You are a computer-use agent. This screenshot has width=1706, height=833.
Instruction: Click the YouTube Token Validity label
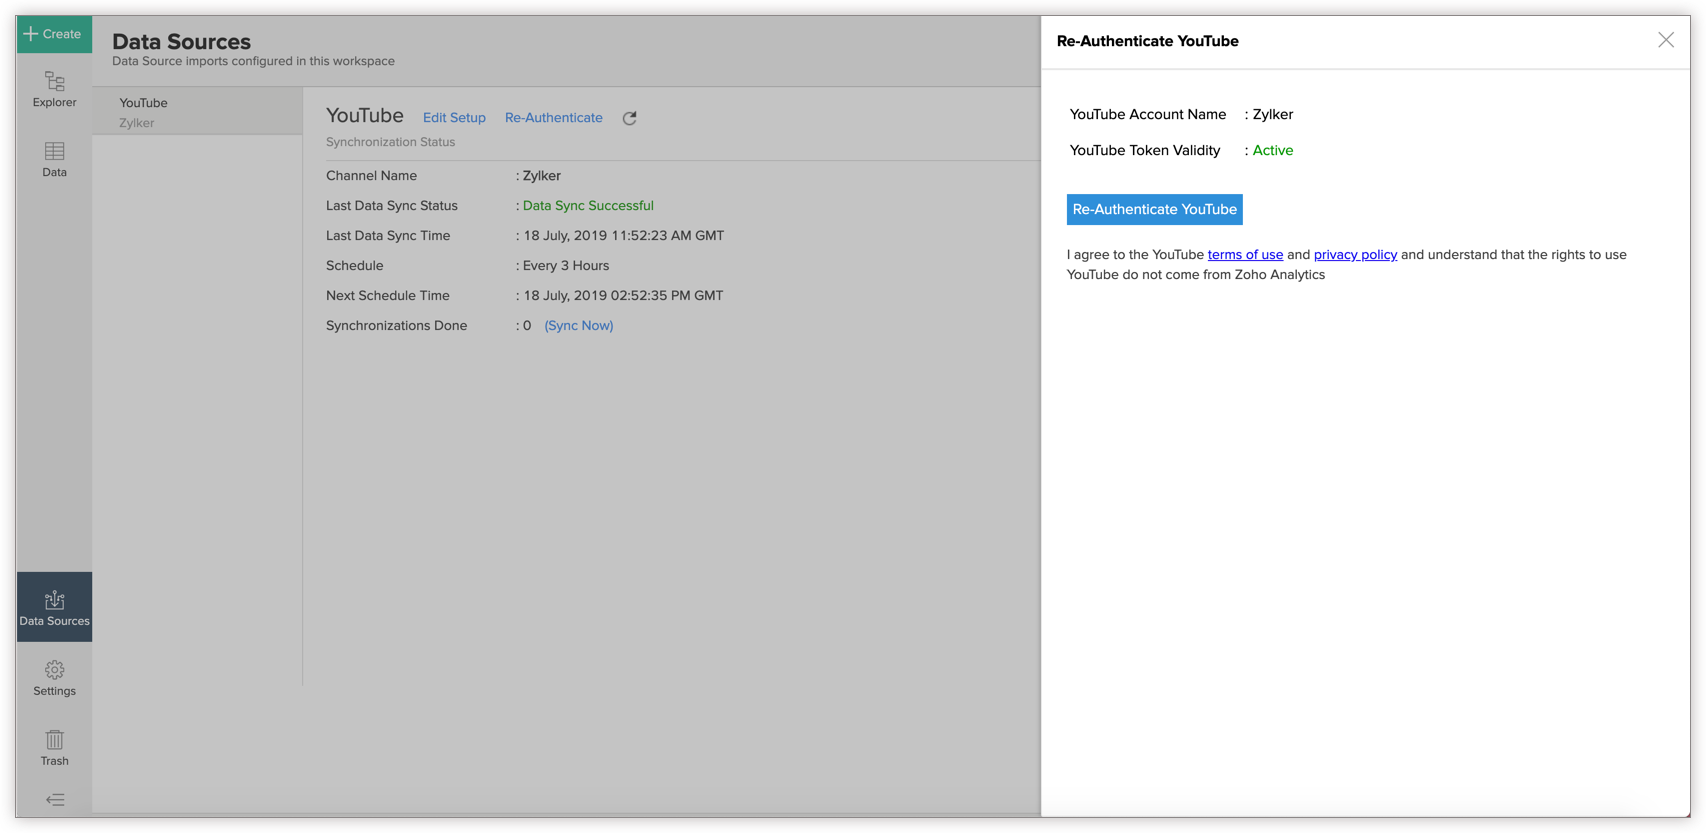tap(1145, 151)
